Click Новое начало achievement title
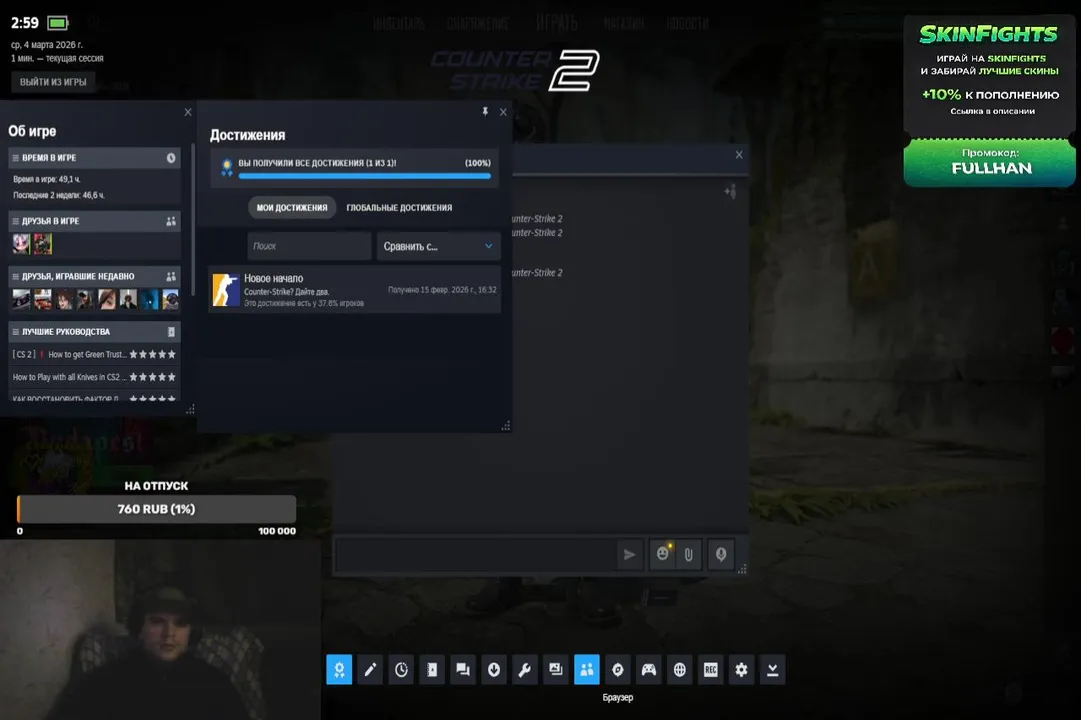 (x=274, y=279)
